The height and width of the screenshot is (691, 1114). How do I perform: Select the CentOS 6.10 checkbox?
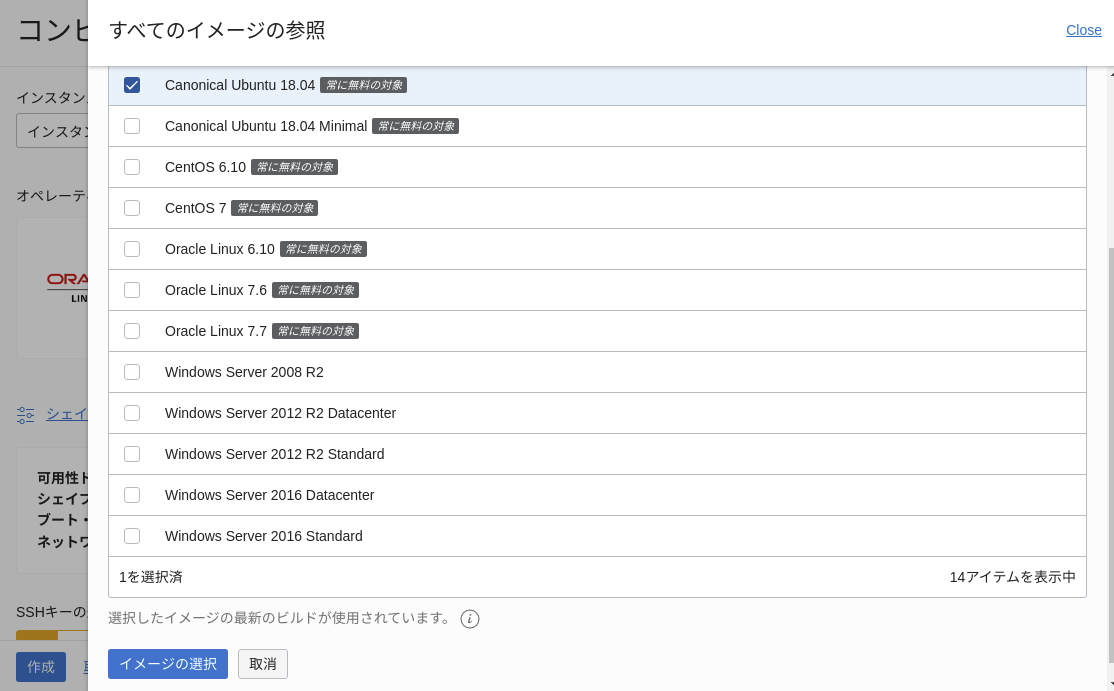point(132,167)
